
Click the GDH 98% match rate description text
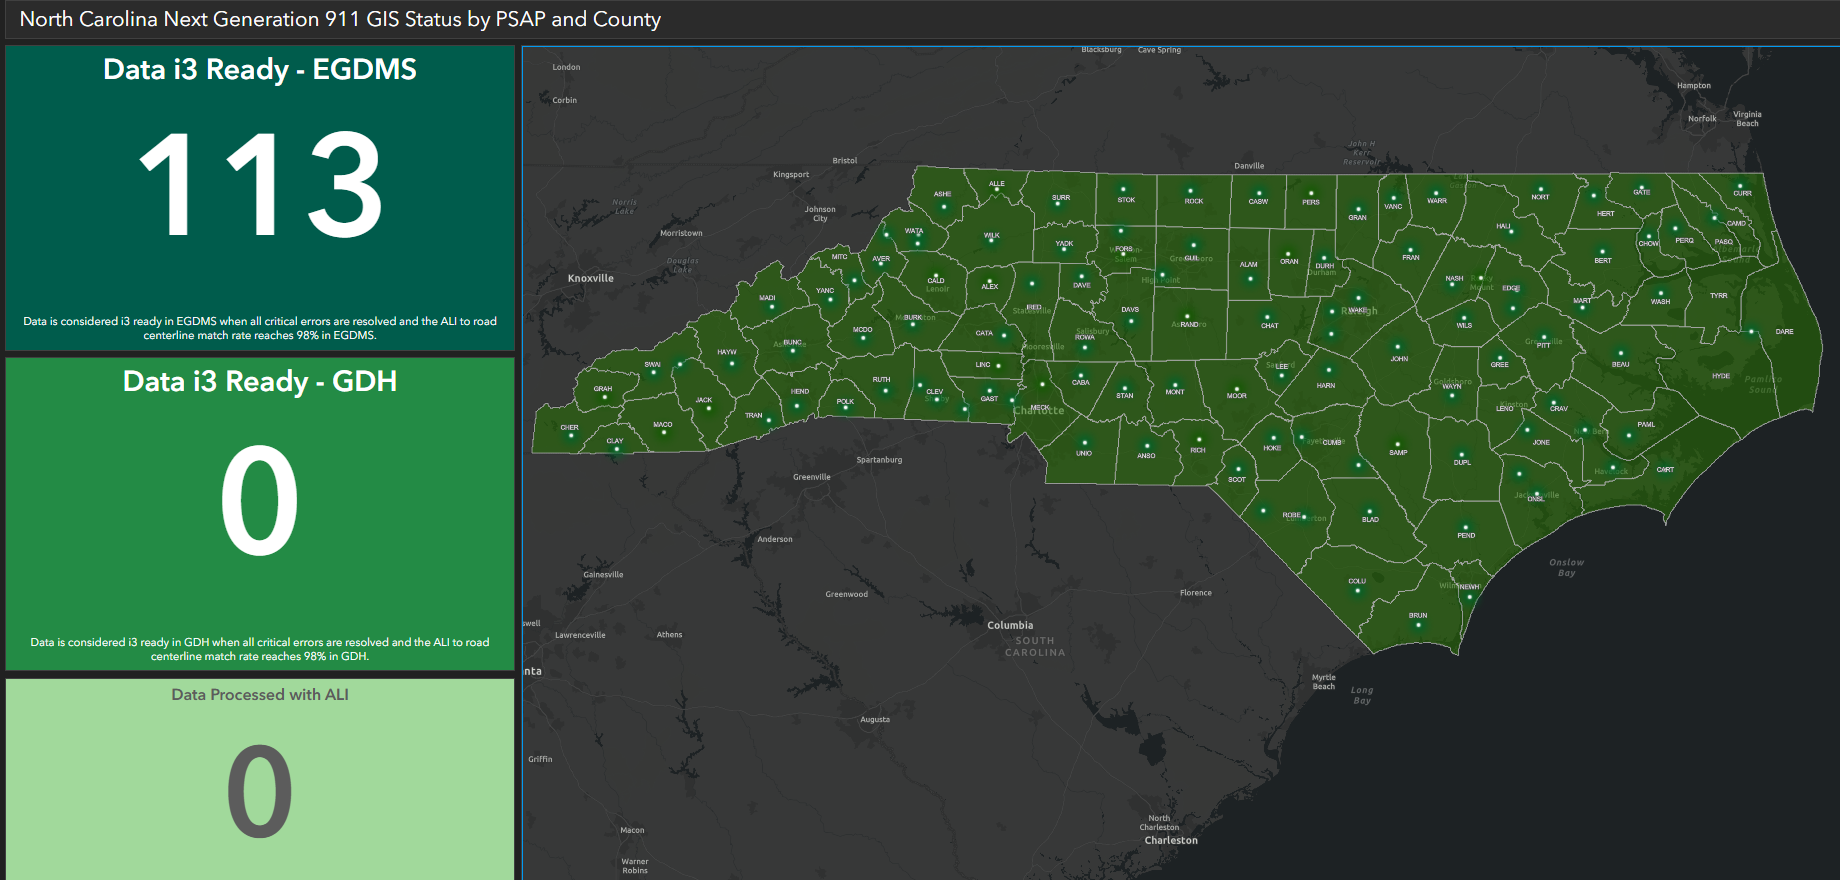(260, 649)
